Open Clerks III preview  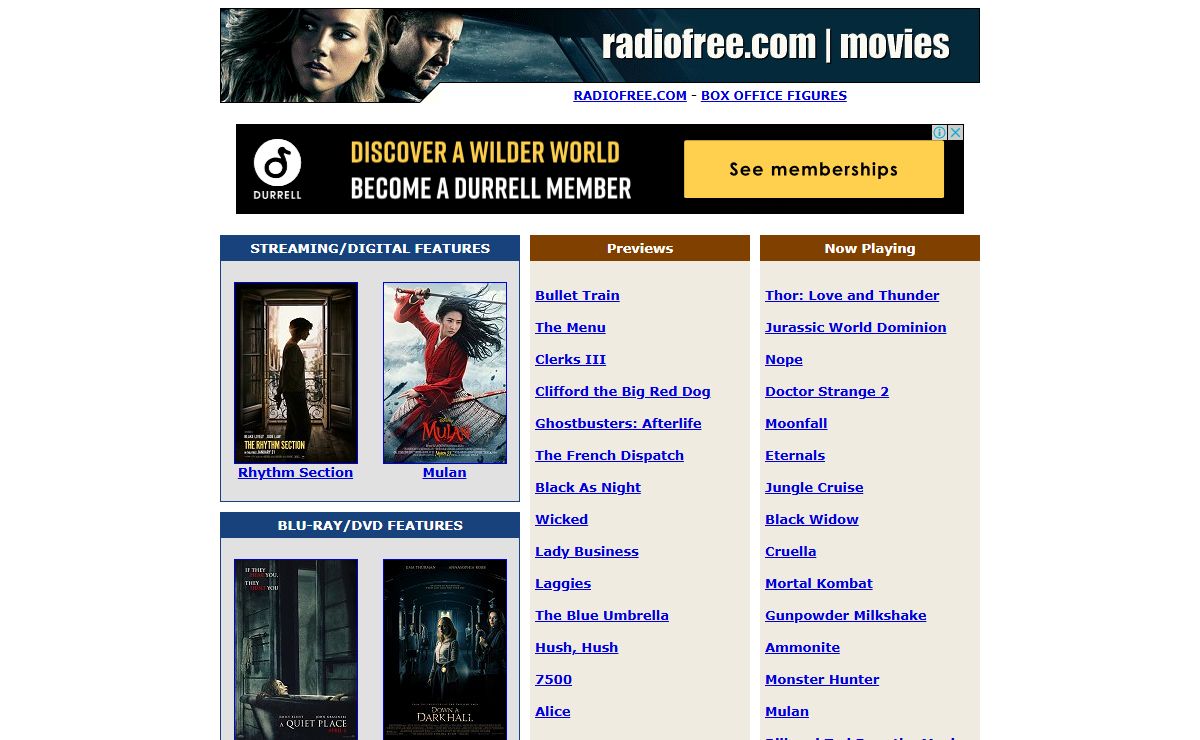coord(570,359)
